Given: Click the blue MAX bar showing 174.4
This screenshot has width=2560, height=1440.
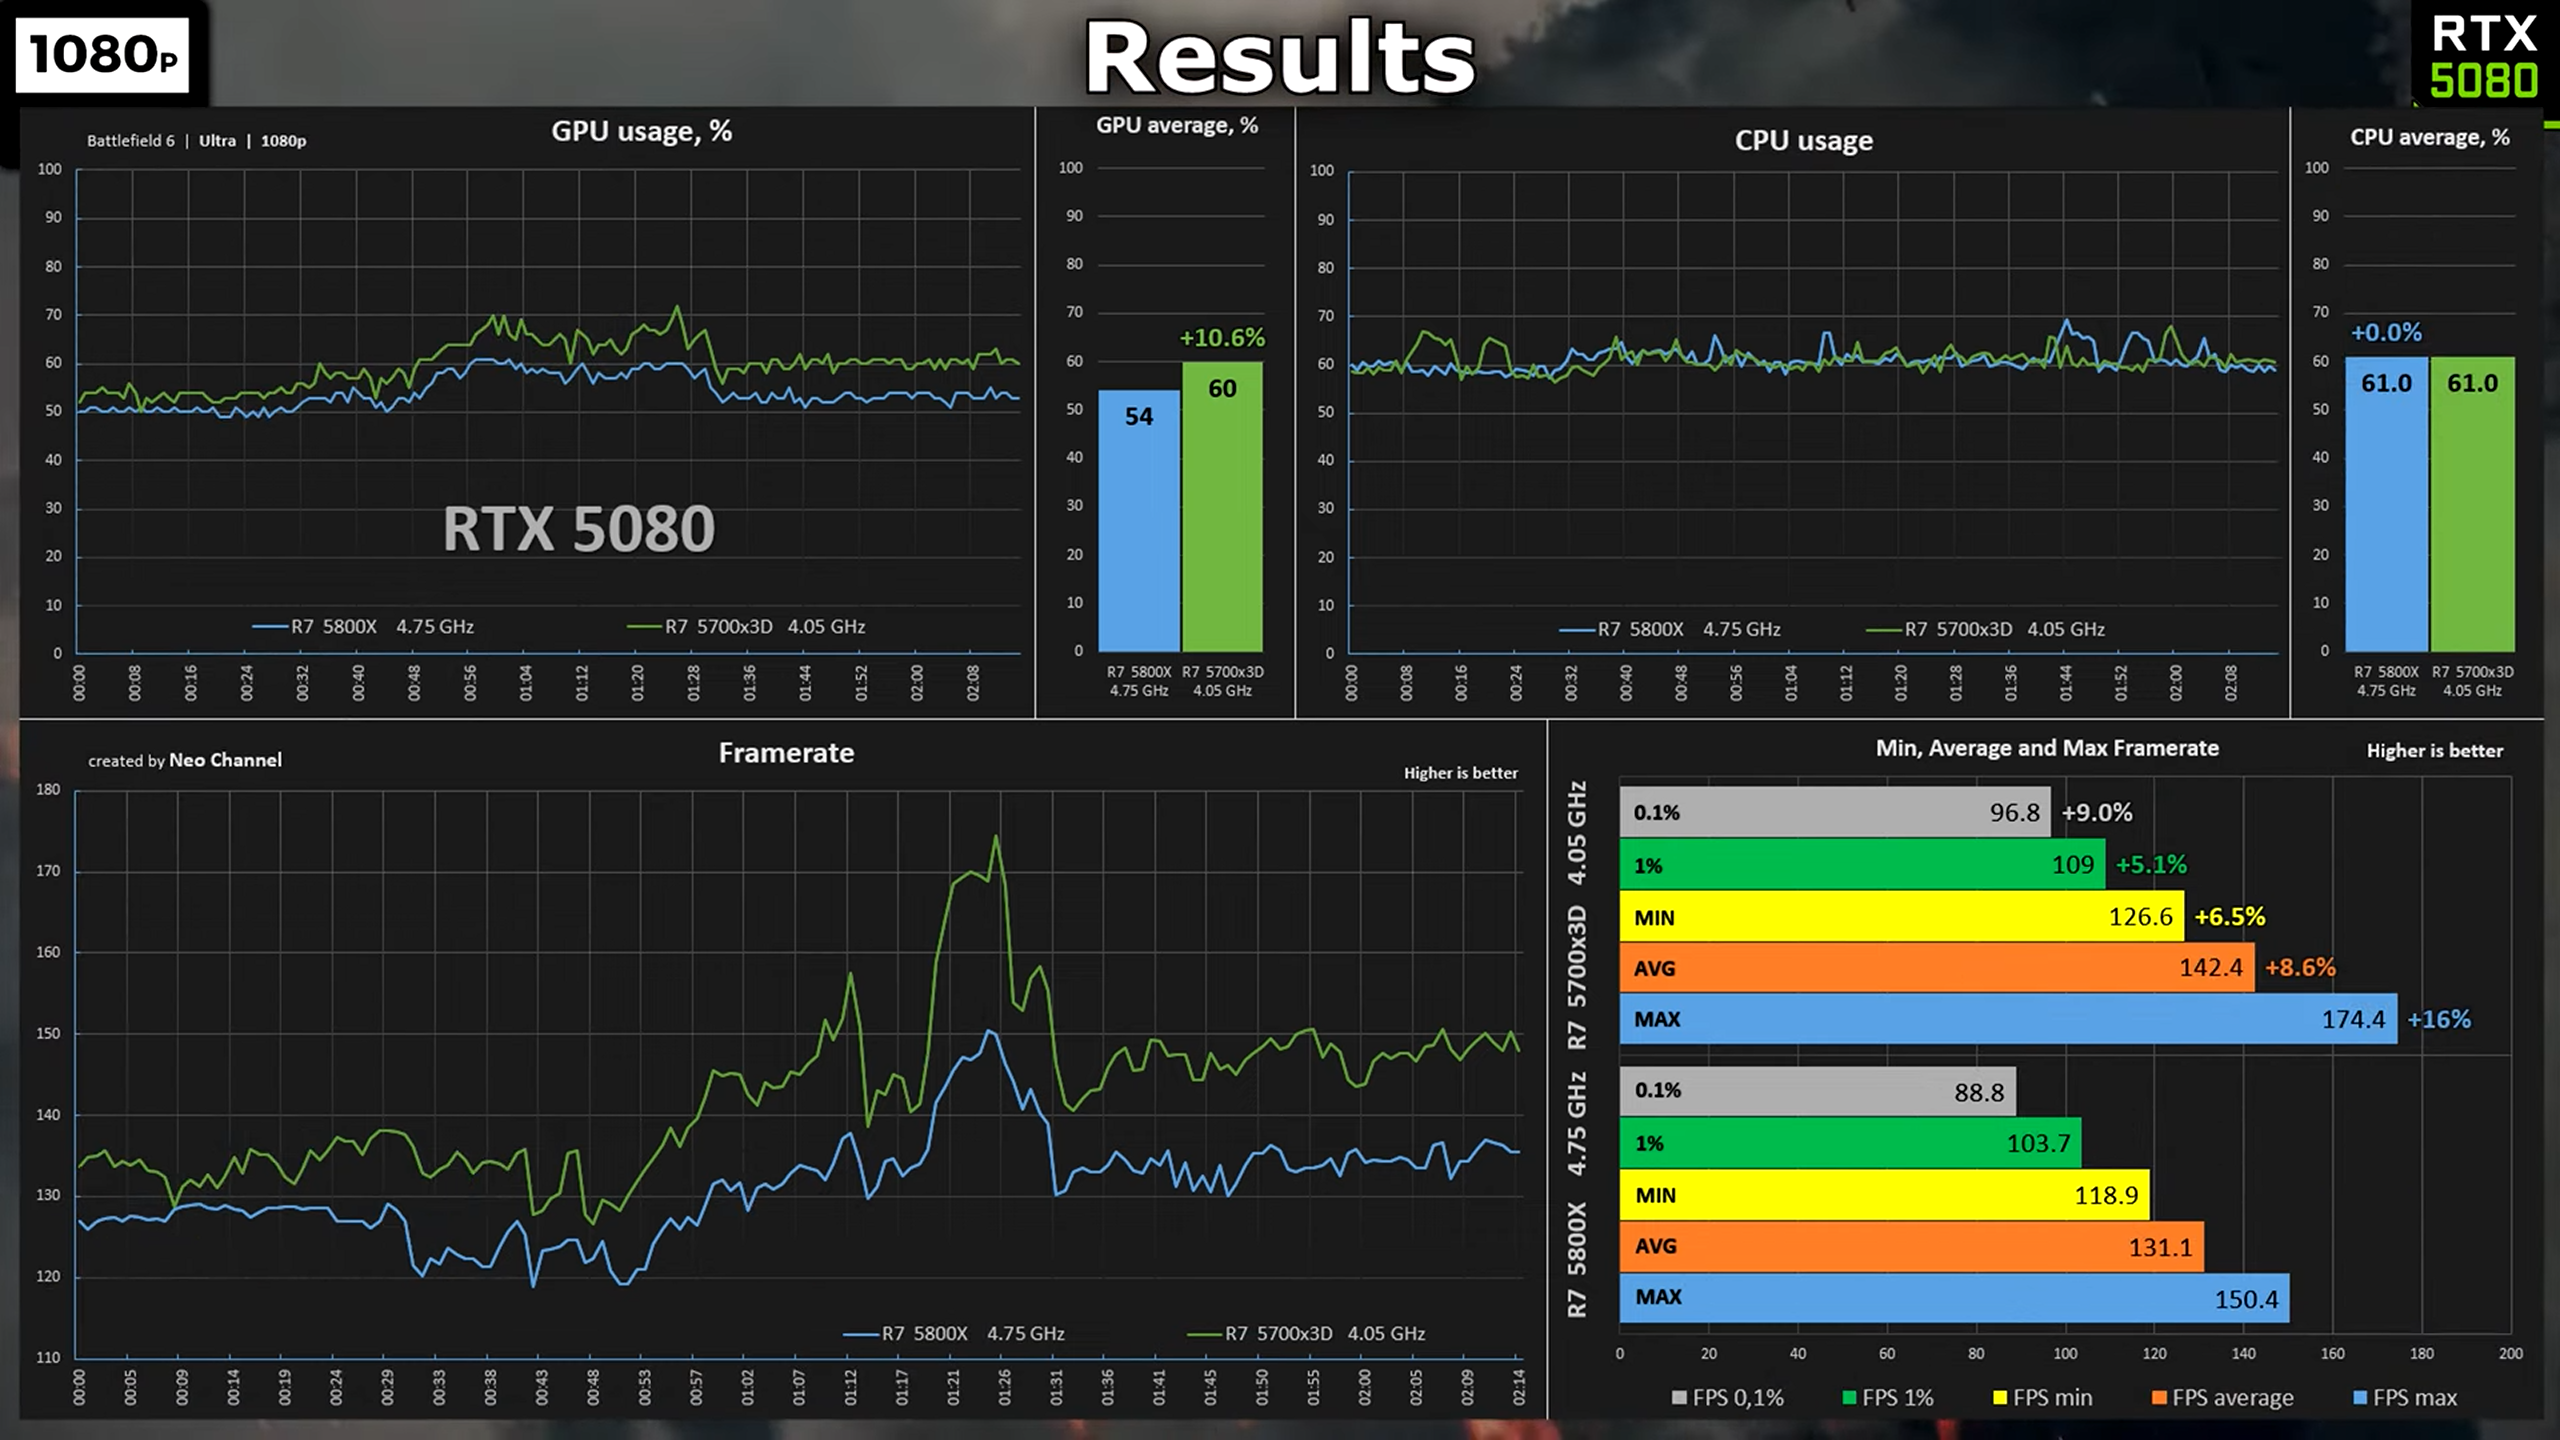Looking at the screenshot, I should click(2008, 1020).
